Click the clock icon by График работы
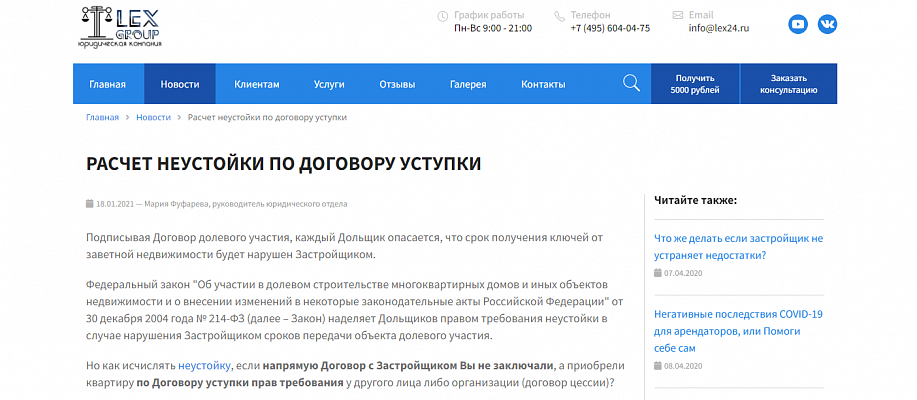 (x=443, y=16)
